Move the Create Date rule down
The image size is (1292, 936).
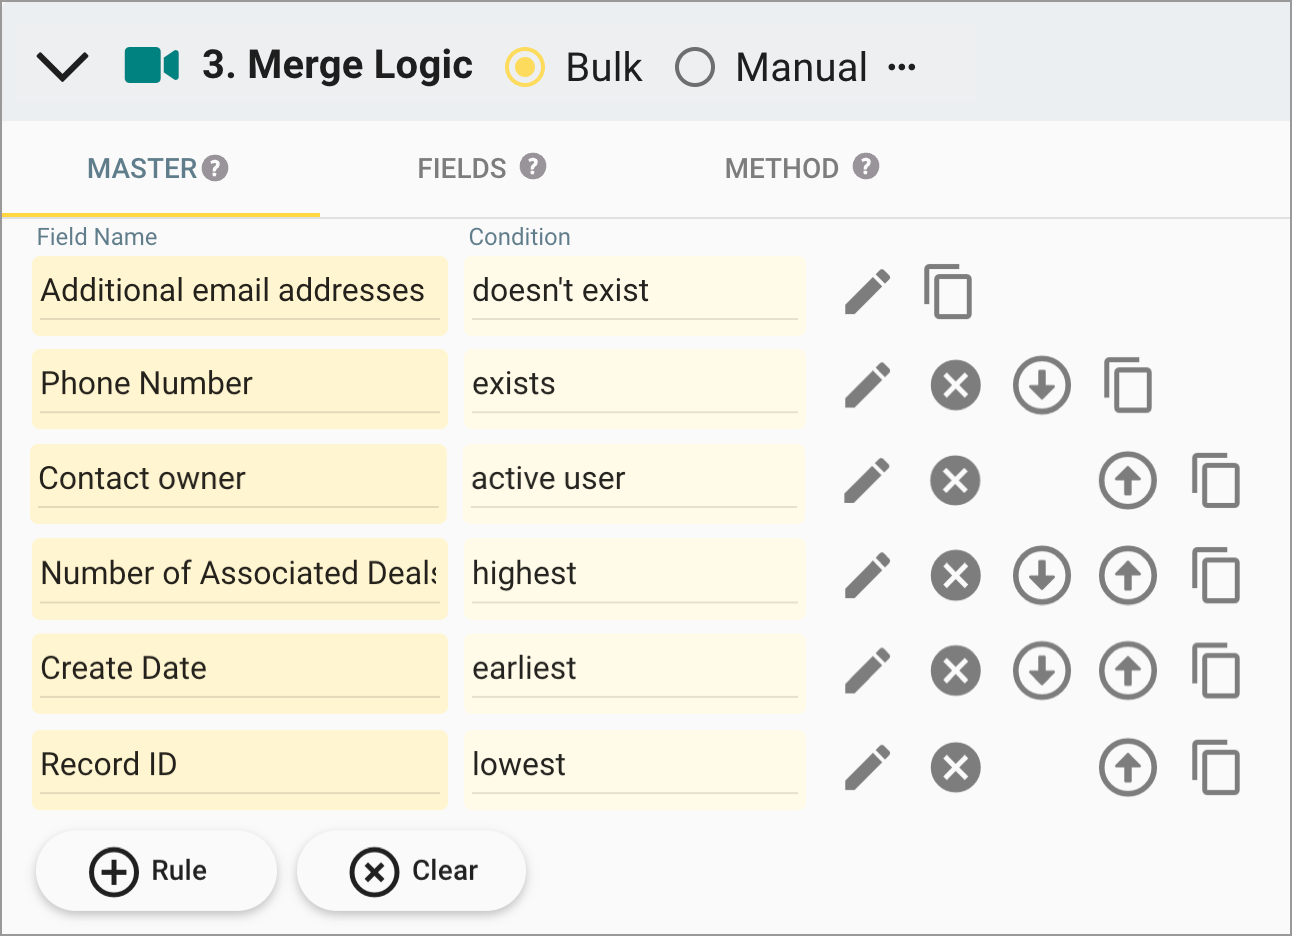[x=1041, y=671]
